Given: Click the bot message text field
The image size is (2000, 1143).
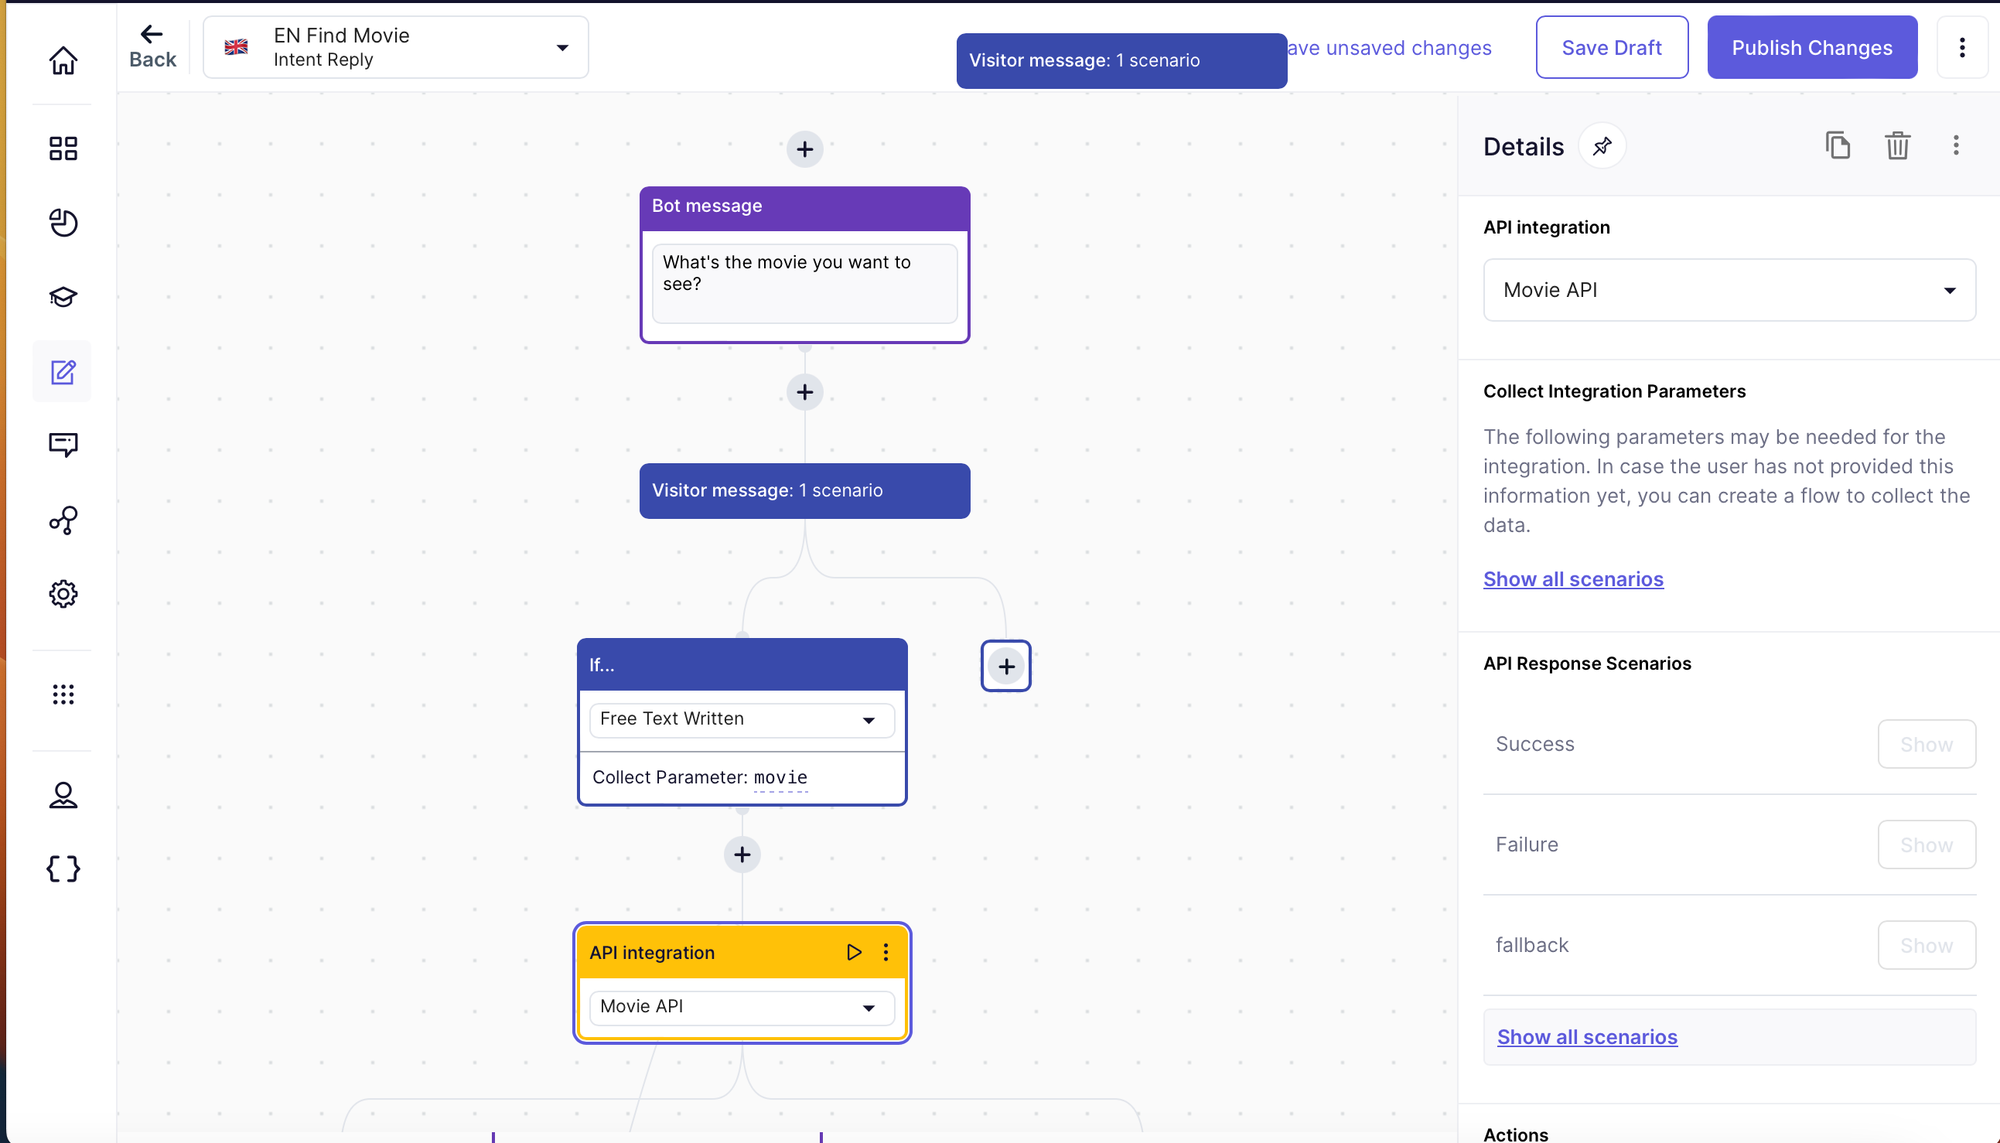Looking at the screenshot, I should coord(804,283).
